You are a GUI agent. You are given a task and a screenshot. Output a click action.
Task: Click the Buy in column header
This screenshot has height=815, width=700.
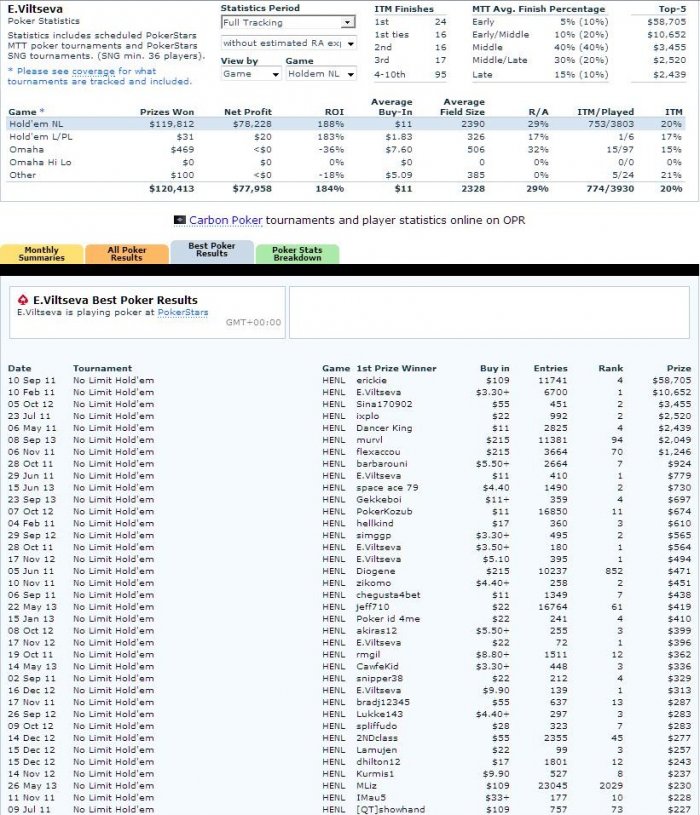coord(495,368)
